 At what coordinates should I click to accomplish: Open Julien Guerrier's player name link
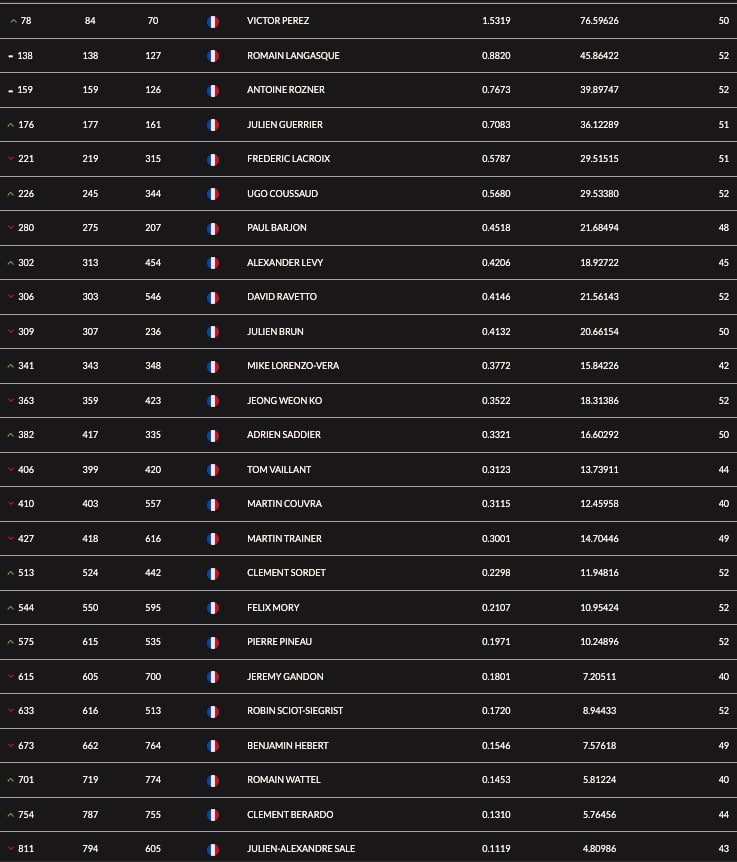pos(285,125)
